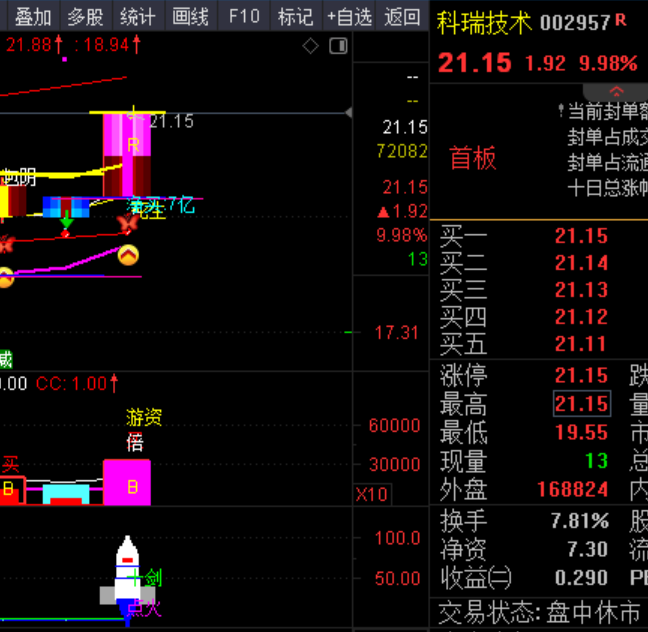Click the R margin-trading badge by the stock code

620,20
